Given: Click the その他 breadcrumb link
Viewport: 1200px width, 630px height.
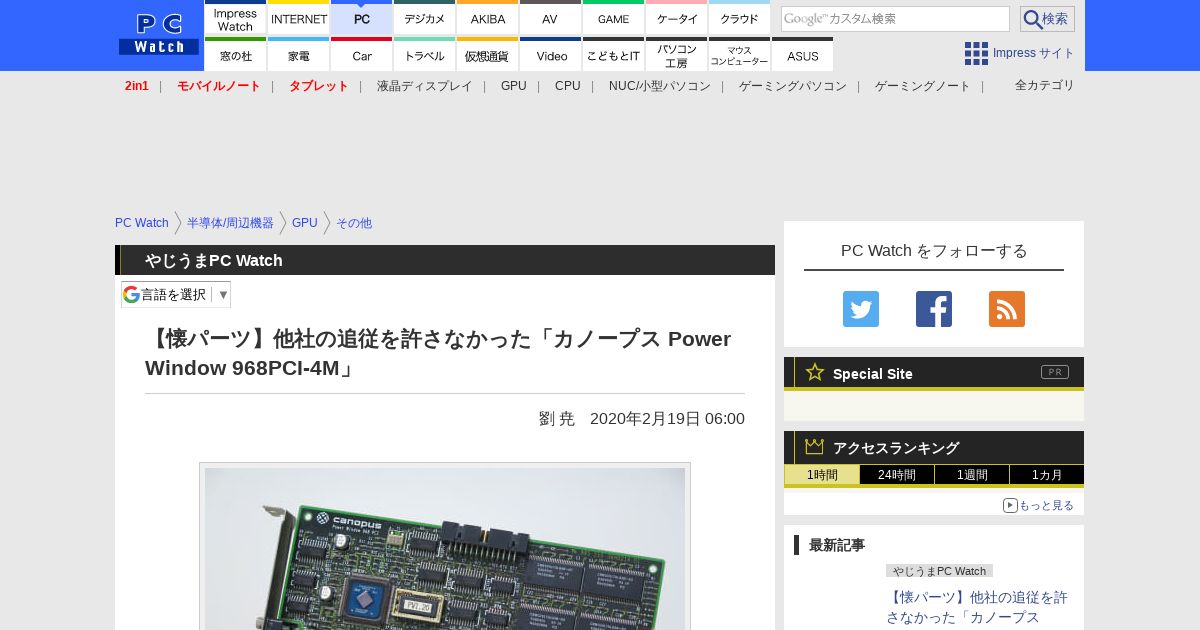Looking at the screenshot, I should click(354, 223).
